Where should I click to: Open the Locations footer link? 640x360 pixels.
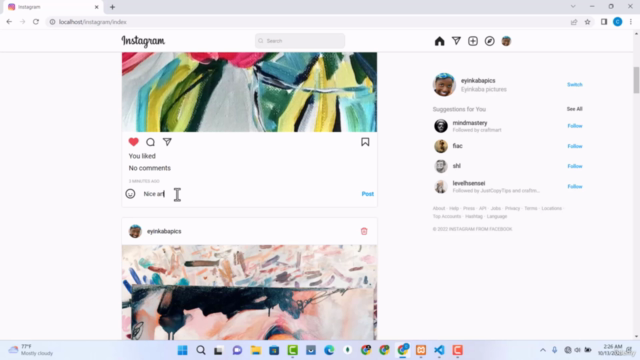[551, 209]
